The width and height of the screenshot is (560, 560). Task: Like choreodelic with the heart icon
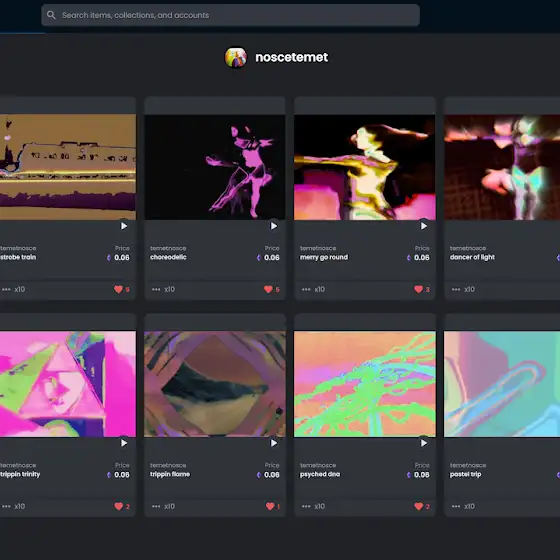click(x=268, y=289)
